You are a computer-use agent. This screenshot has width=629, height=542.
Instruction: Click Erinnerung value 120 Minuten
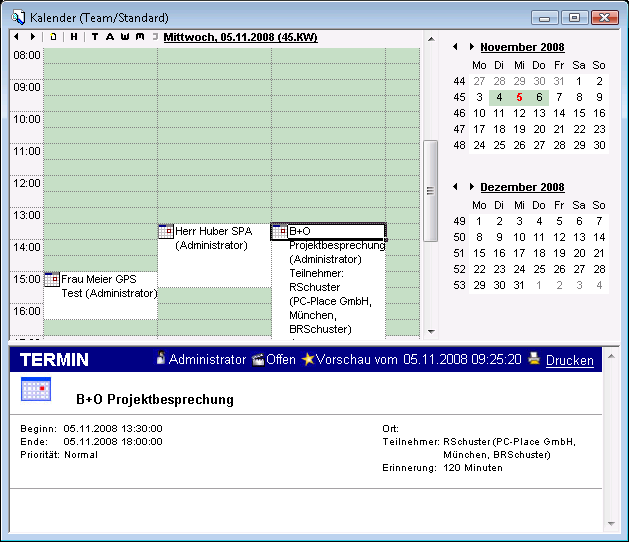[473, 468]
